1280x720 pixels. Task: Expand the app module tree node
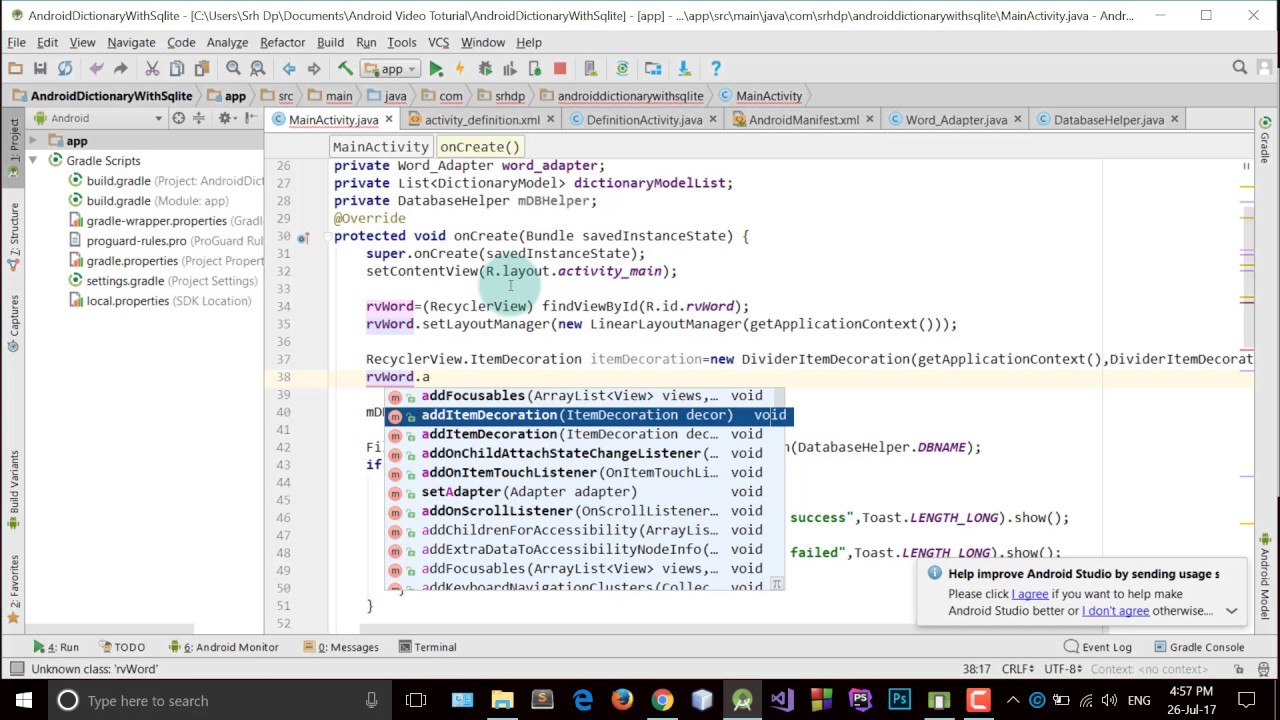click(x=33, y=141)
